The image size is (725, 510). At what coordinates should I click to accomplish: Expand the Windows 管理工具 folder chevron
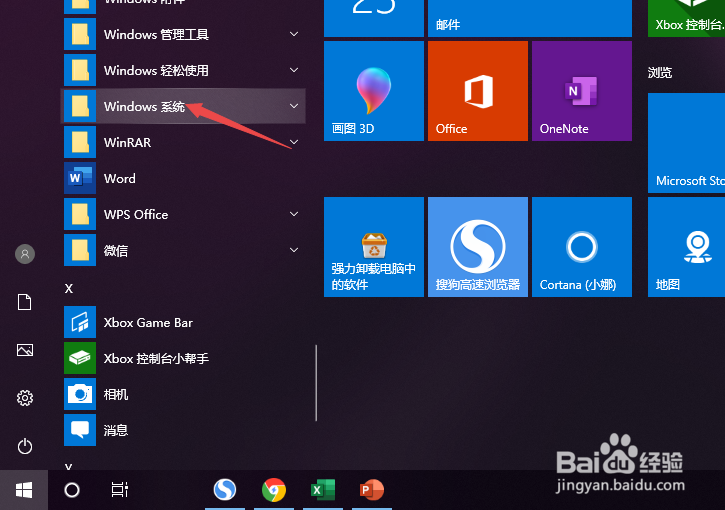(x=294, y=34)
